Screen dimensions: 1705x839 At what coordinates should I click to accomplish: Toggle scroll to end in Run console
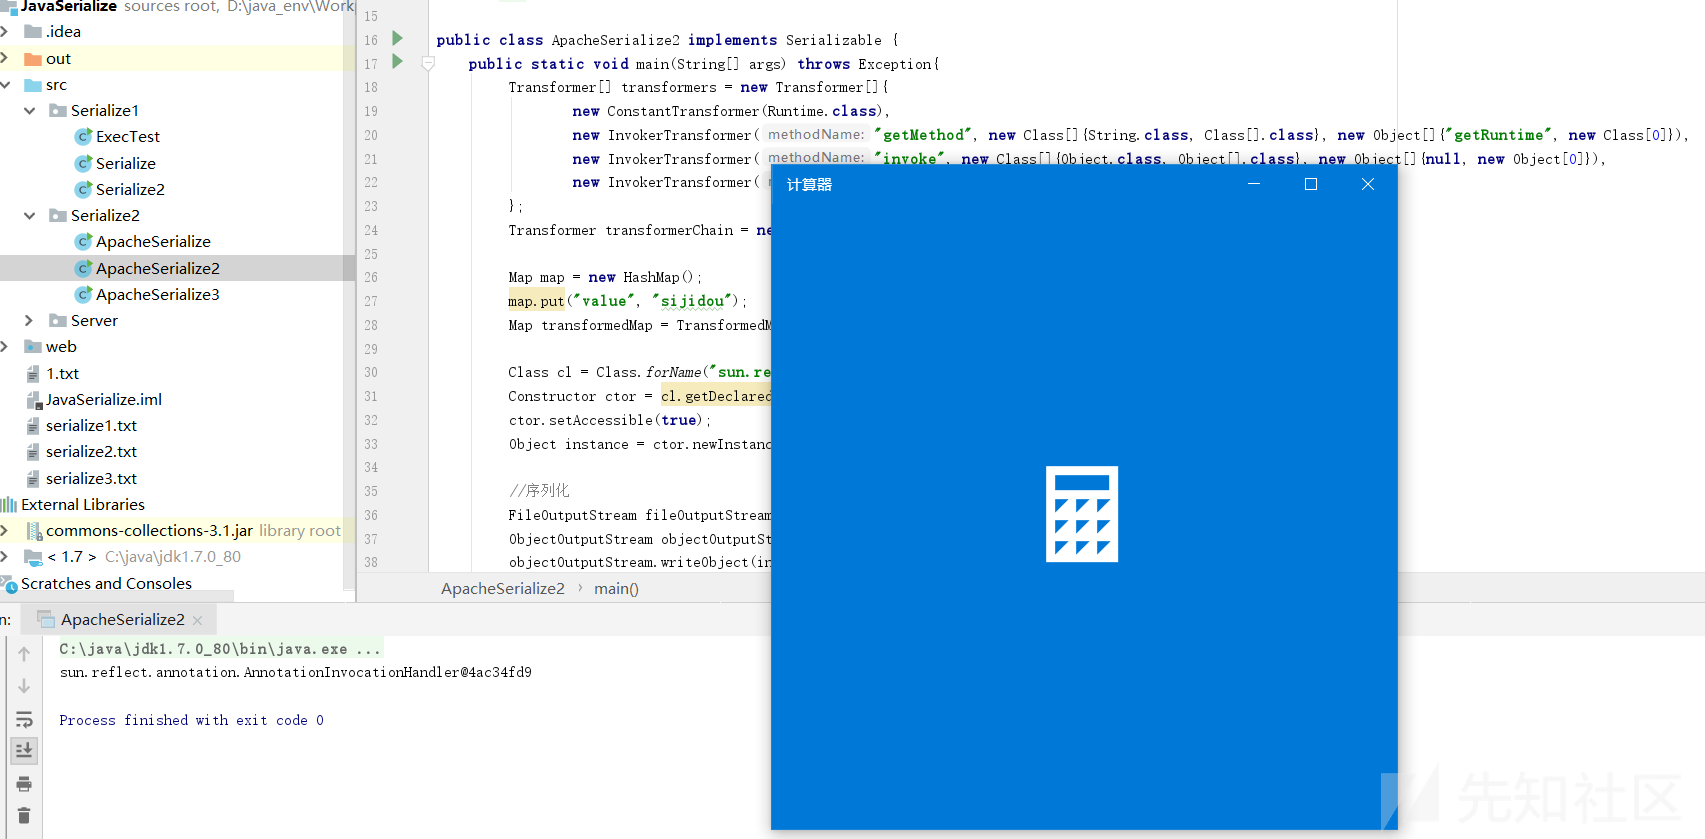24,750
